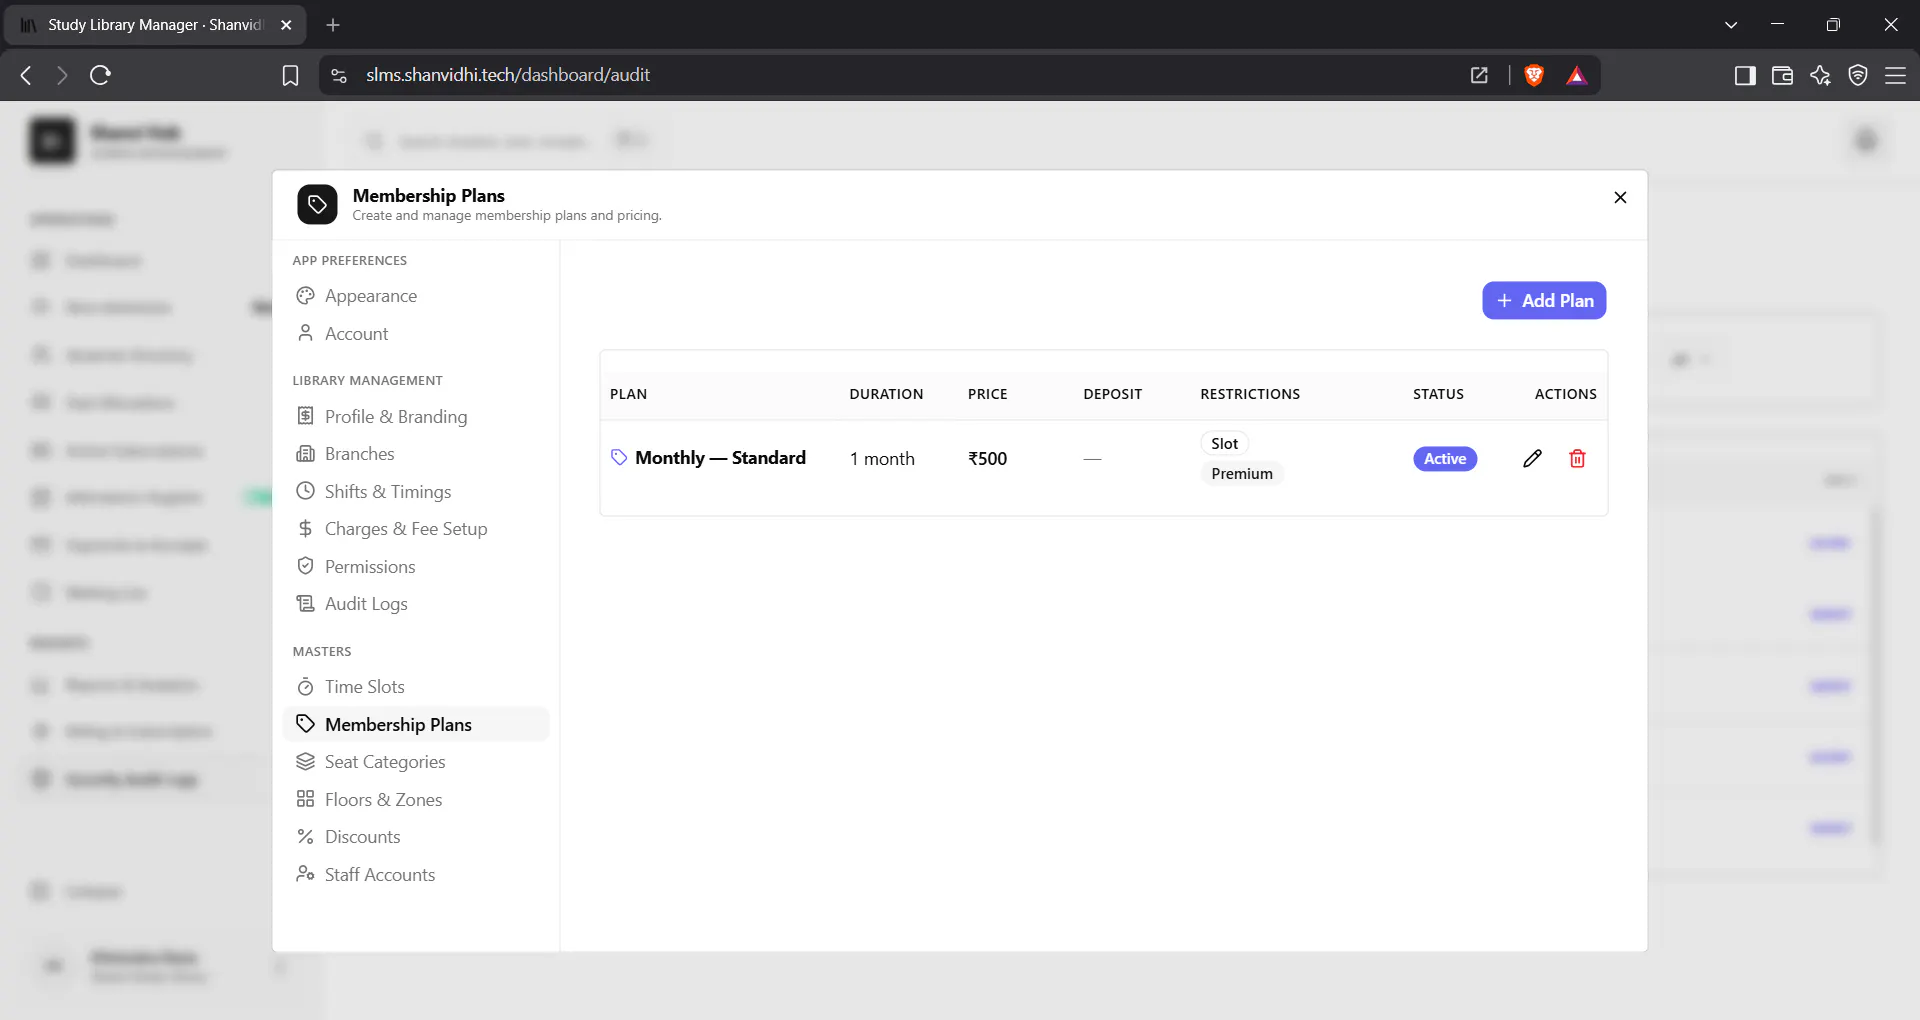Click the Seat Categories layers icon
Viewport: 1920px width, 1020px height.
pos(305,762)
